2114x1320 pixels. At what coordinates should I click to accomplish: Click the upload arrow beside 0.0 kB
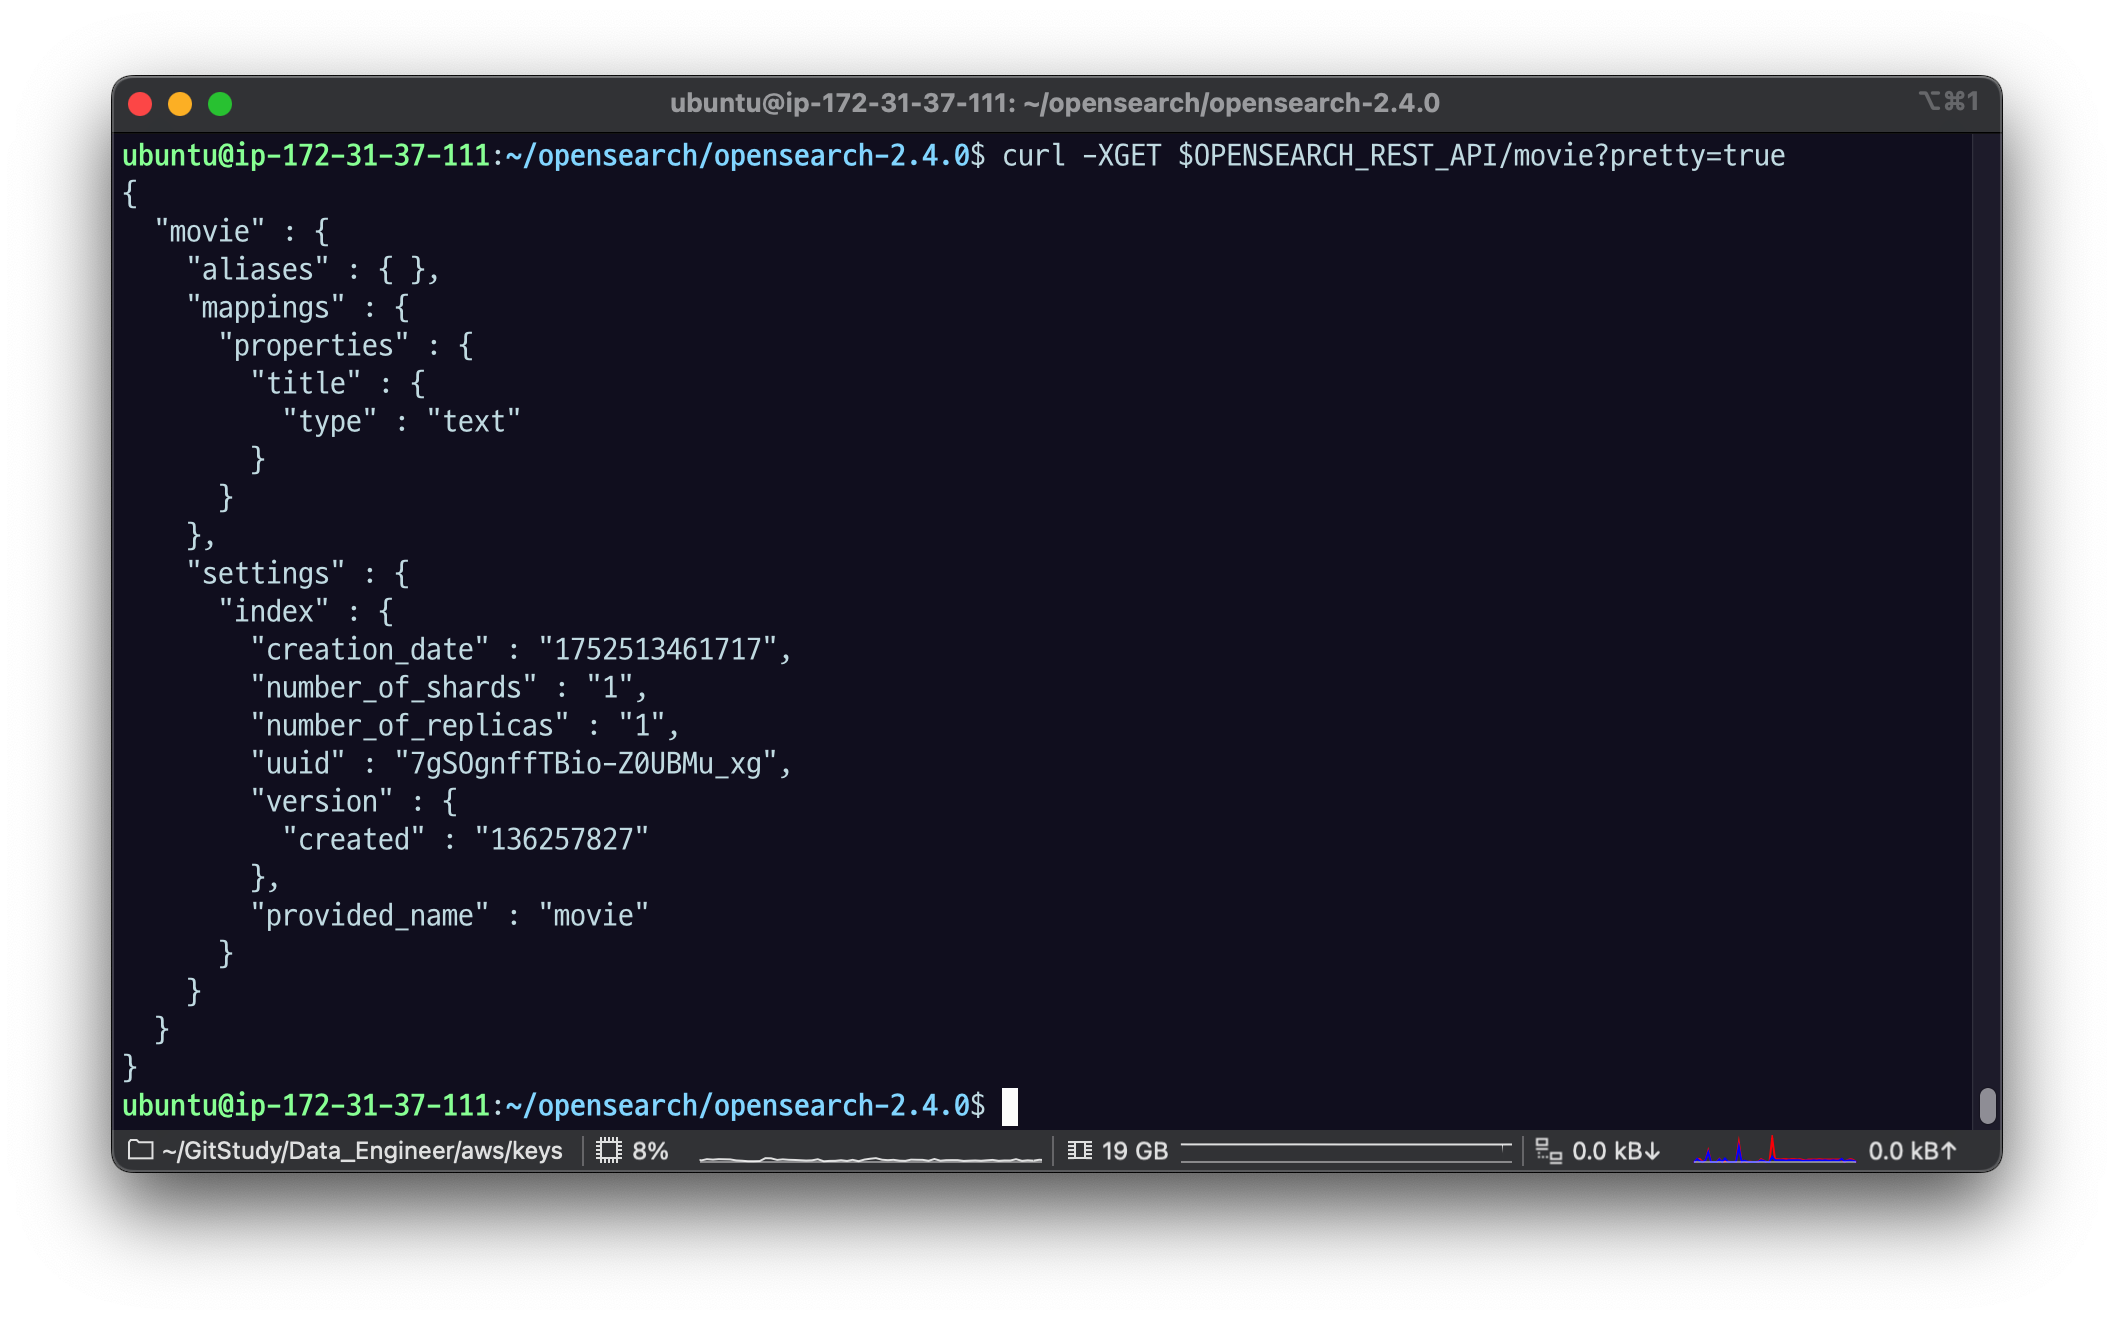click(x=1948, y=1151)
